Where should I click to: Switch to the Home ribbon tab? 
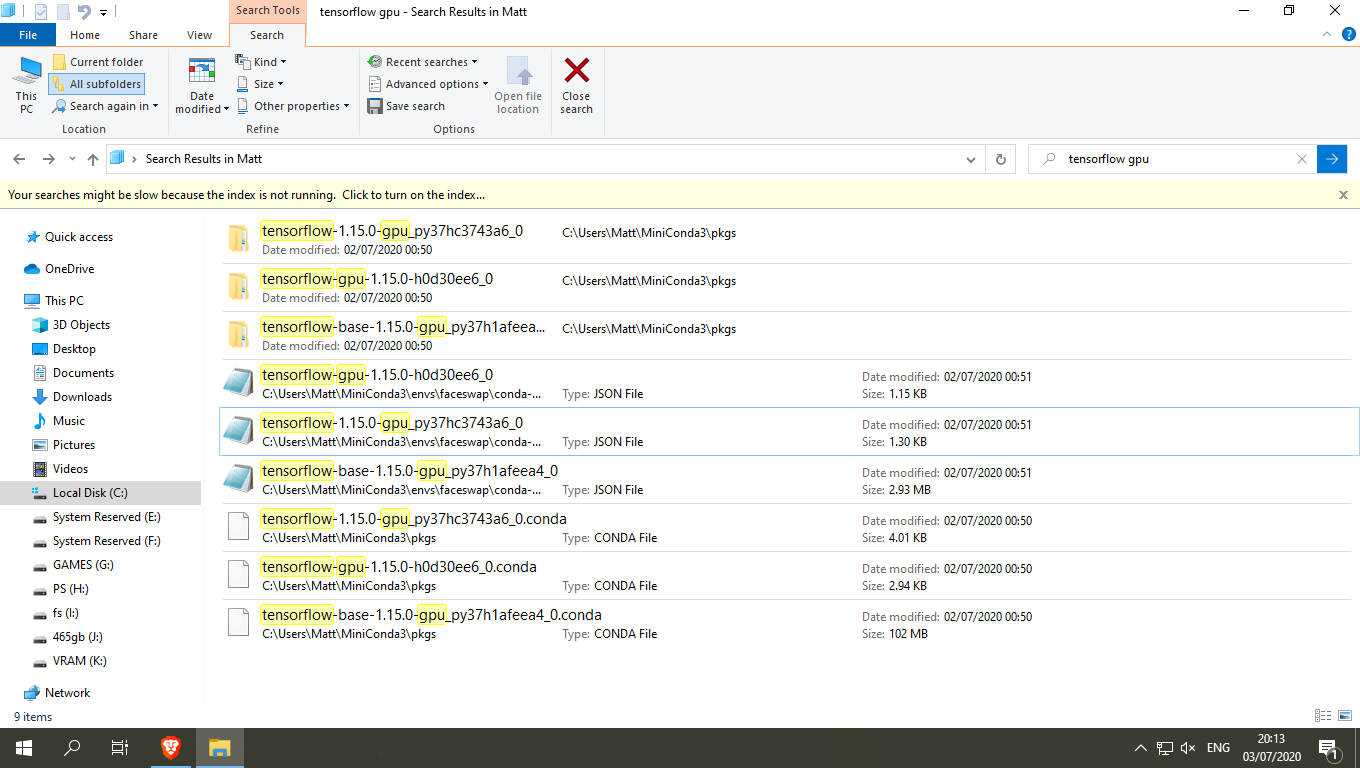[x=85, y=35]
